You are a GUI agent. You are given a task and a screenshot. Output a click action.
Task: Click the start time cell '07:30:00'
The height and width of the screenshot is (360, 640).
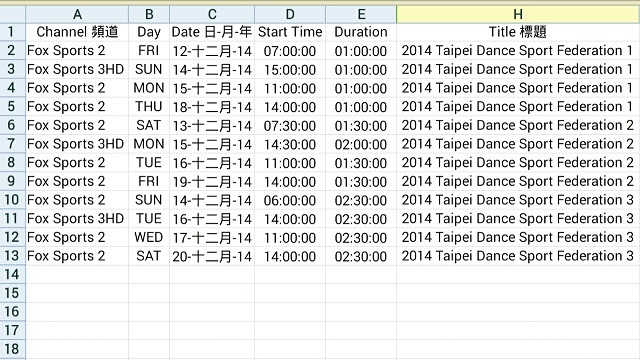(x=290, y=126)
